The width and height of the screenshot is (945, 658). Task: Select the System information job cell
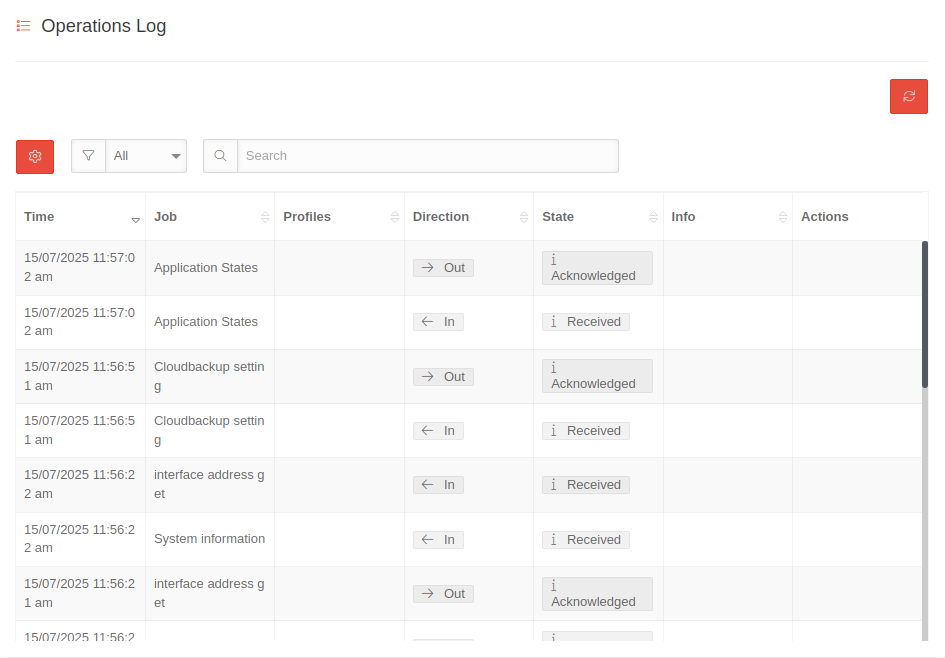(x=209, y=539)
